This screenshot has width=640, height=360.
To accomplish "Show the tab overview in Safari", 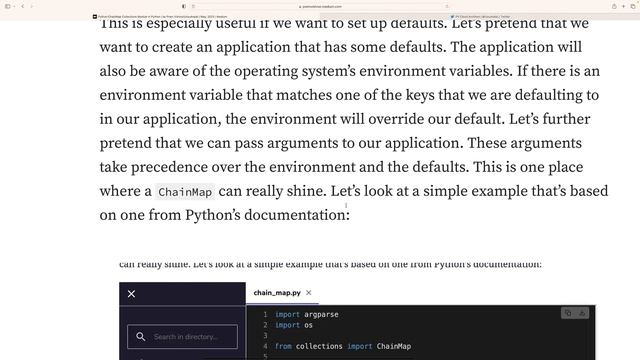I will coord(633,6).
